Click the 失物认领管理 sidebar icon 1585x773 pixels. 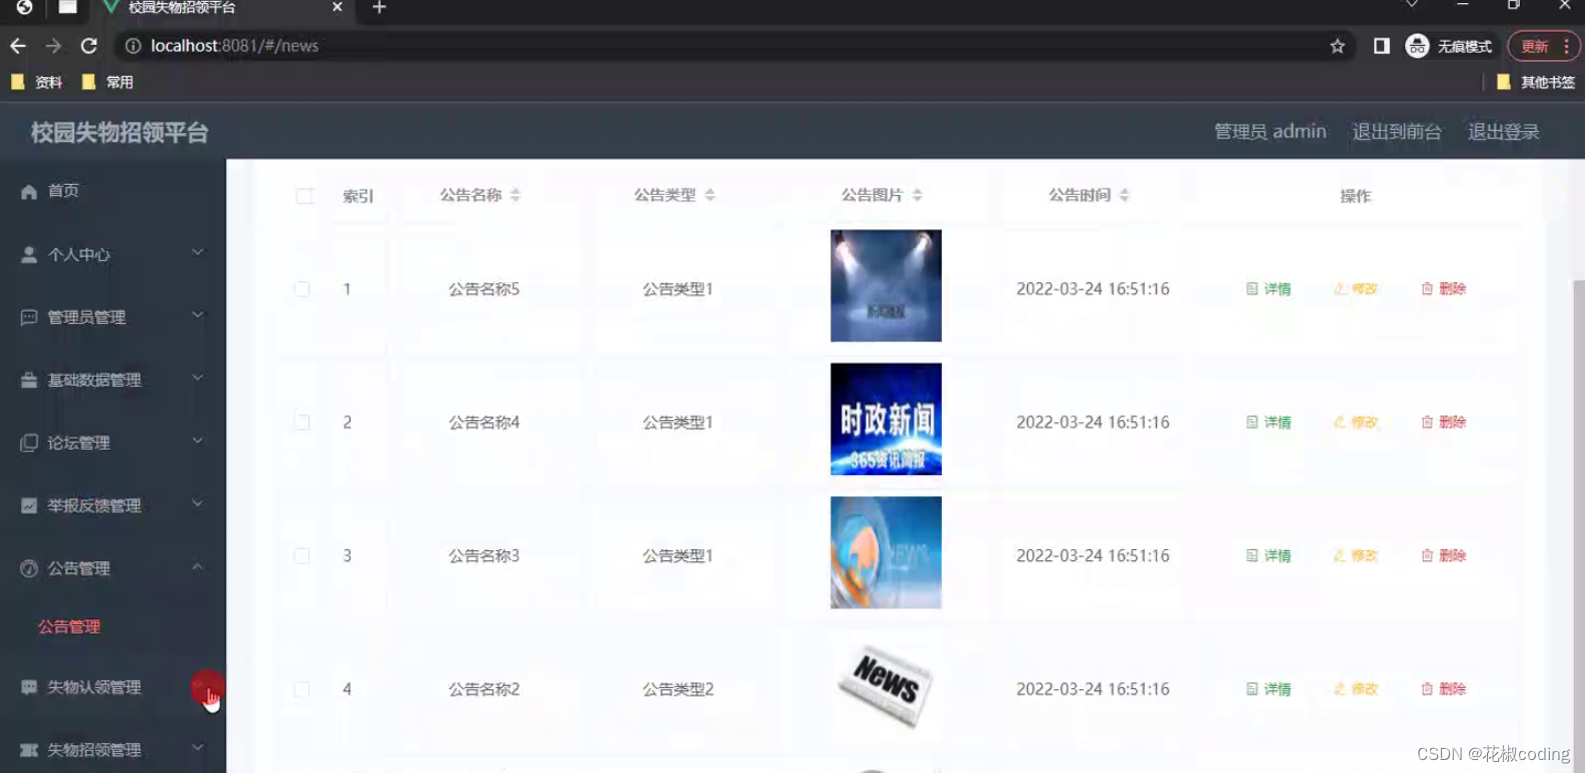(29, 687)
